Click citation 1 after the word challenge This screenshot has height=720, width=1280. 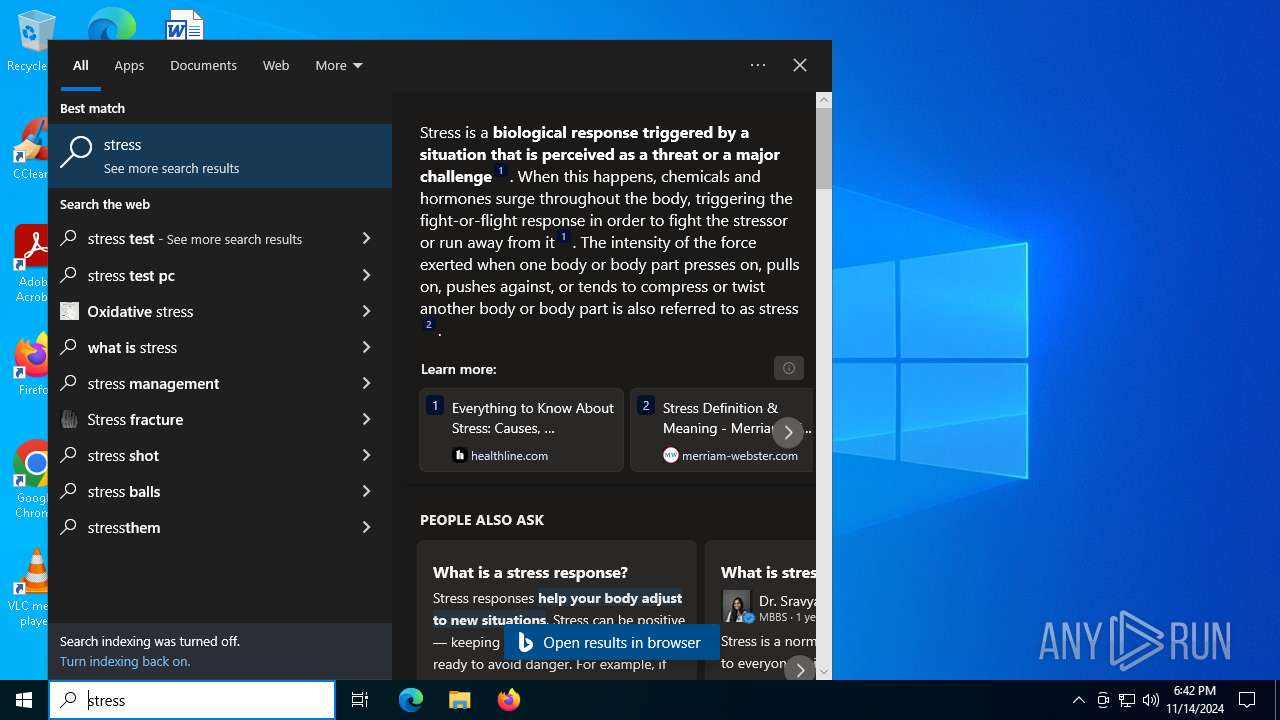pyautogui.click(x=501, y=172)
